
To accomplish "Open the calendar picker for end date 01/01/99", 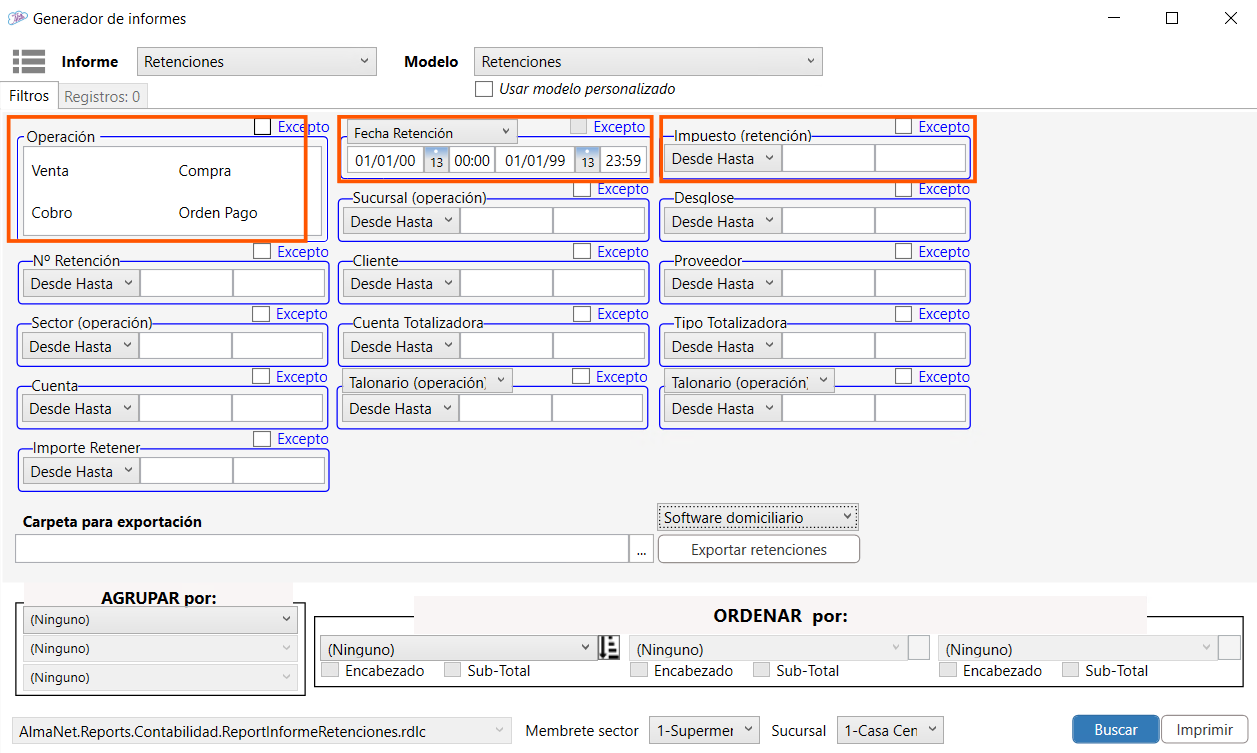I will [587, 161].
